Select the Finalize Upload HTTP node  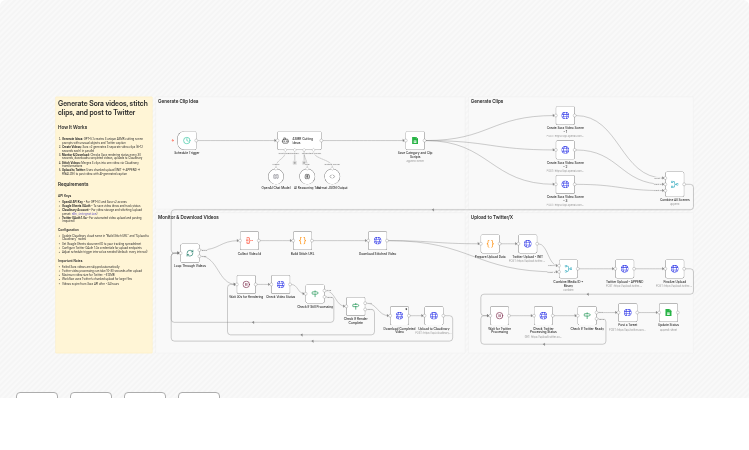coord(674,268)
